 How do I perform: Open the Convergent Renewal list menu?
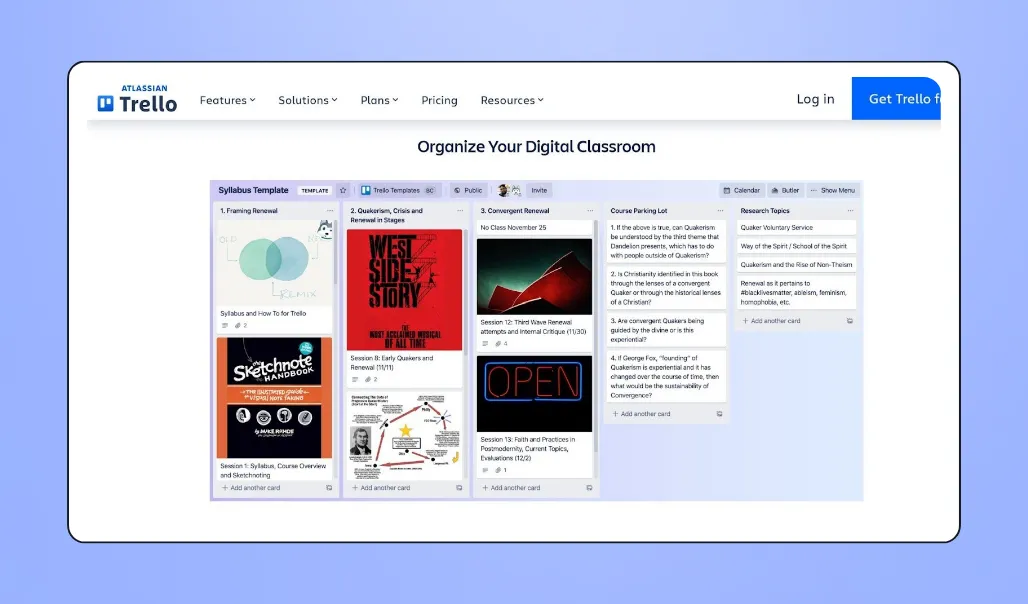[x=589, y=211]
